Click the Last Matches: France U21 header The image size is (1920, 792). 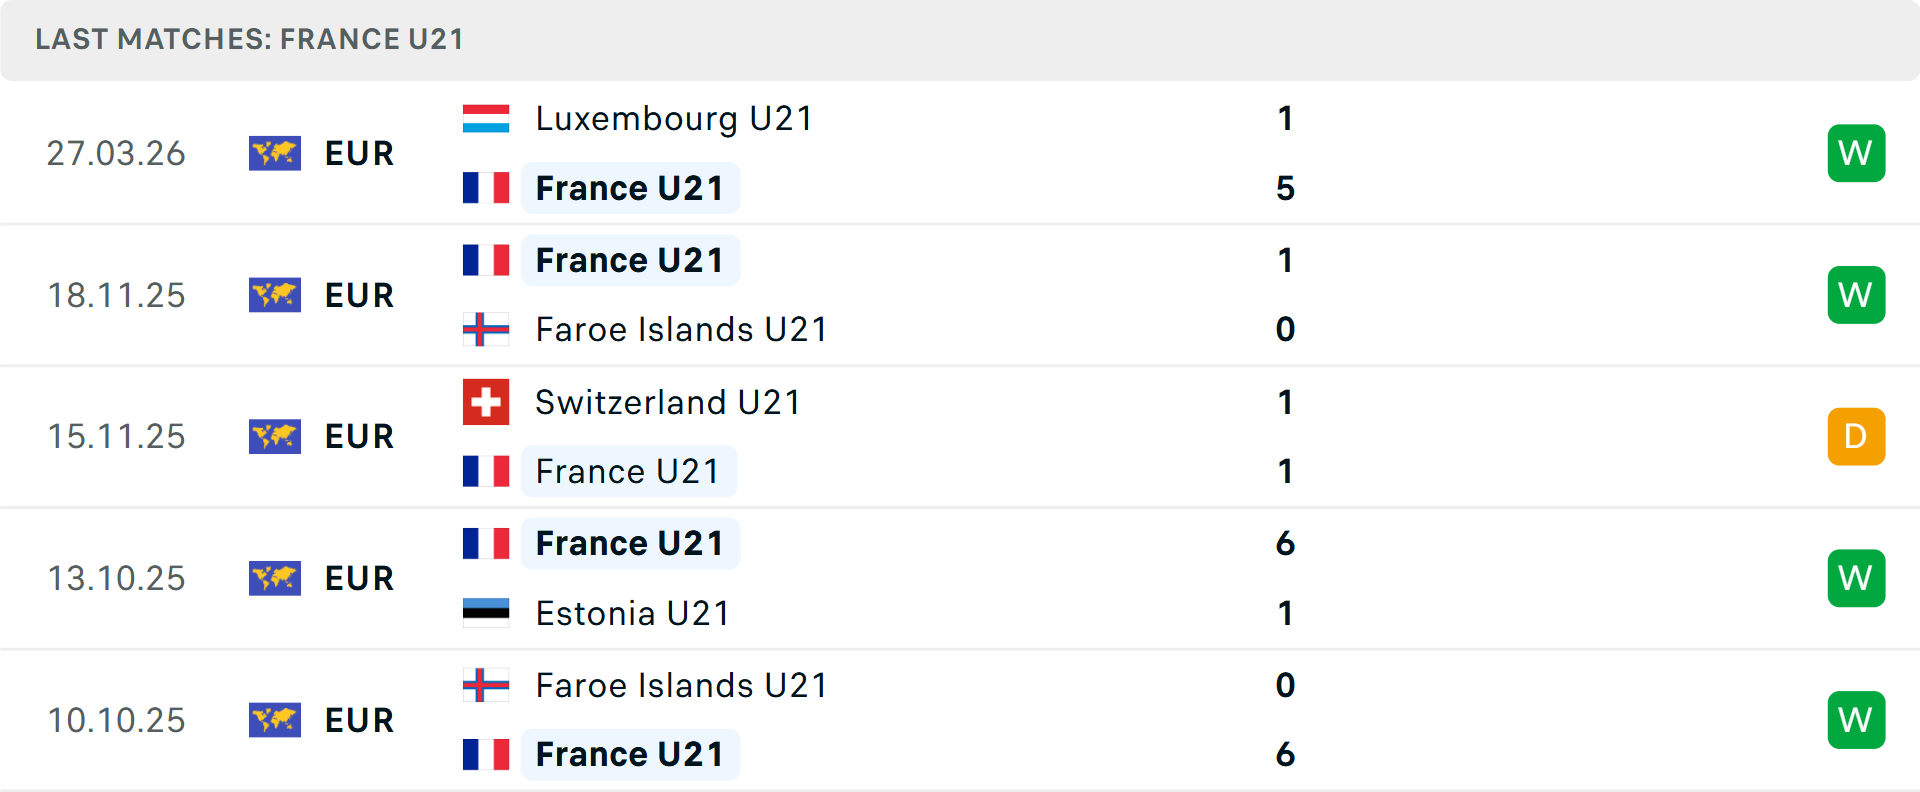[250, 39]
